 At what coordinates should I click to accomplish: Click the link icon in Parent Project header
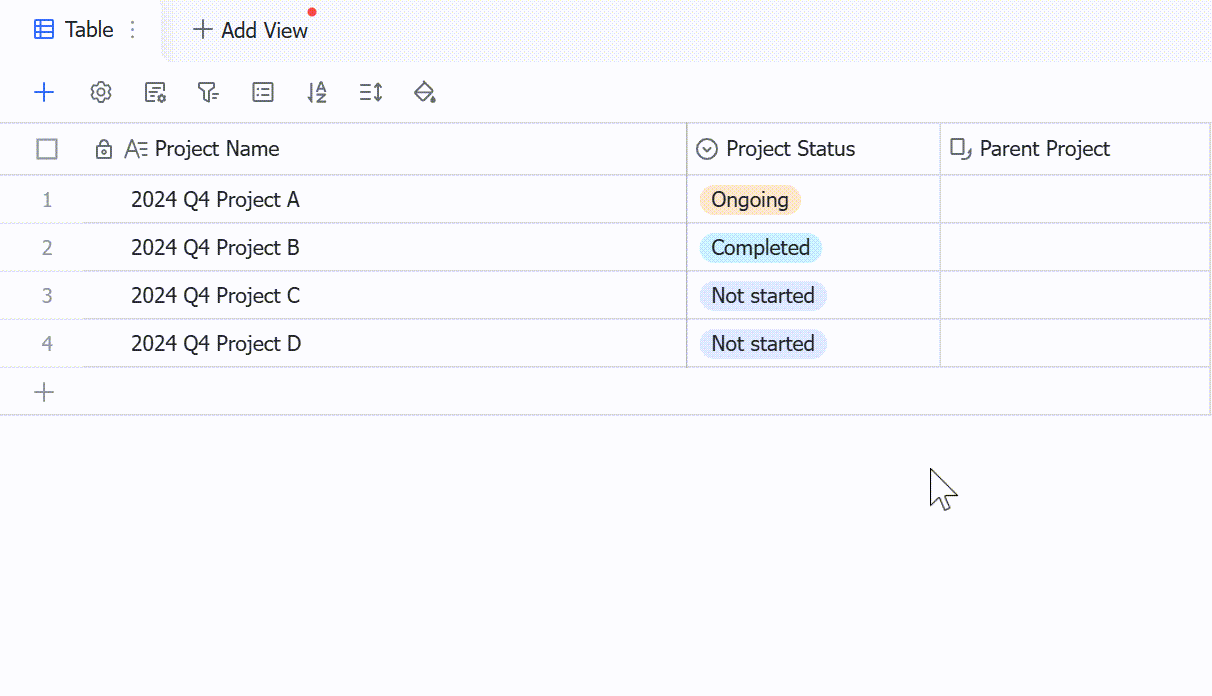pyautogui.click(x=961, y=149)
